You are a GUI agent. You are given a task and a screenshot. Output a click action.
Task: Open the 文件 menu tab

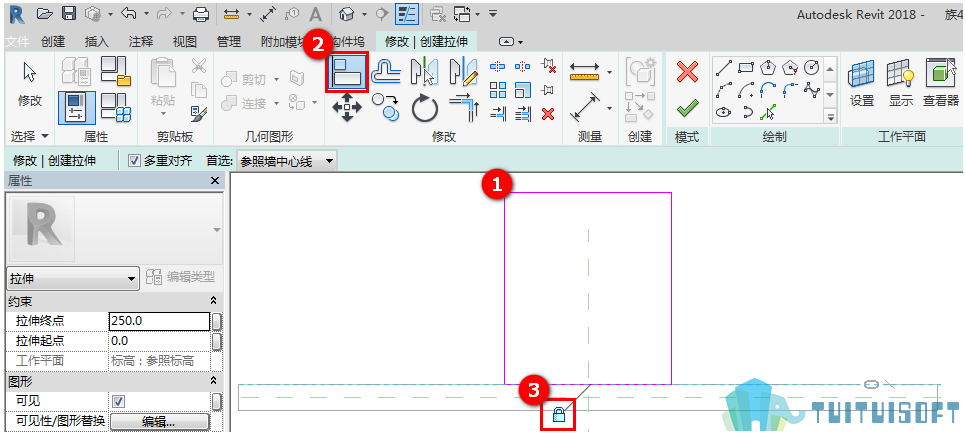coord(17,42)
